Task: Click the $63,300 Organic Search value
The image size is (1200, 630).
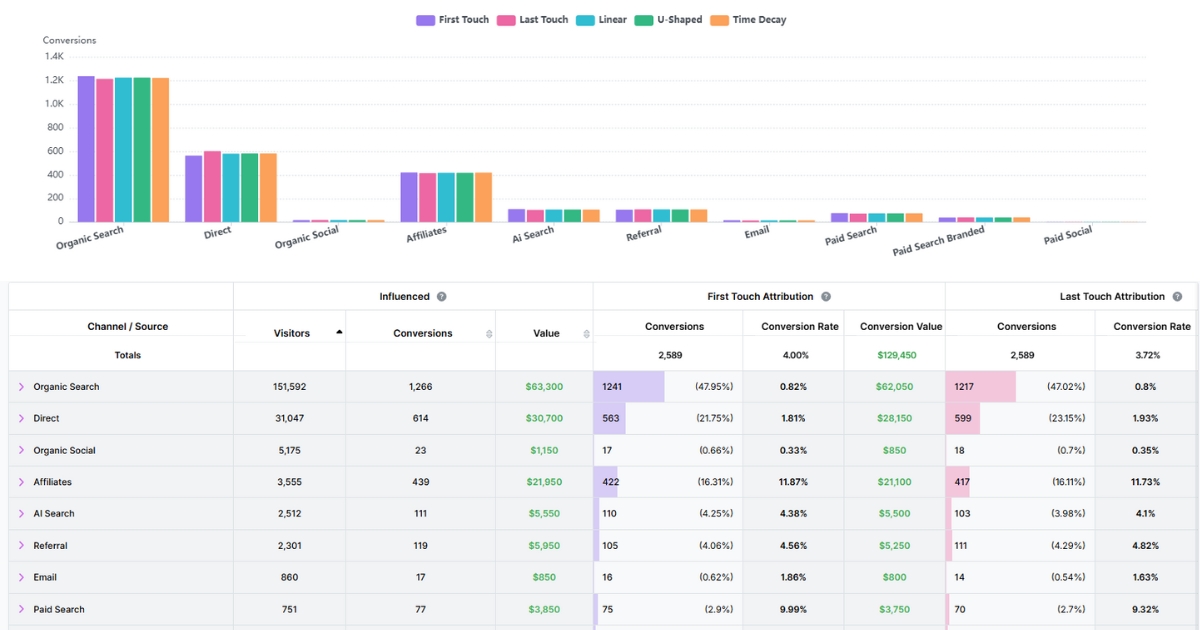Action: (x=546, y=386)
